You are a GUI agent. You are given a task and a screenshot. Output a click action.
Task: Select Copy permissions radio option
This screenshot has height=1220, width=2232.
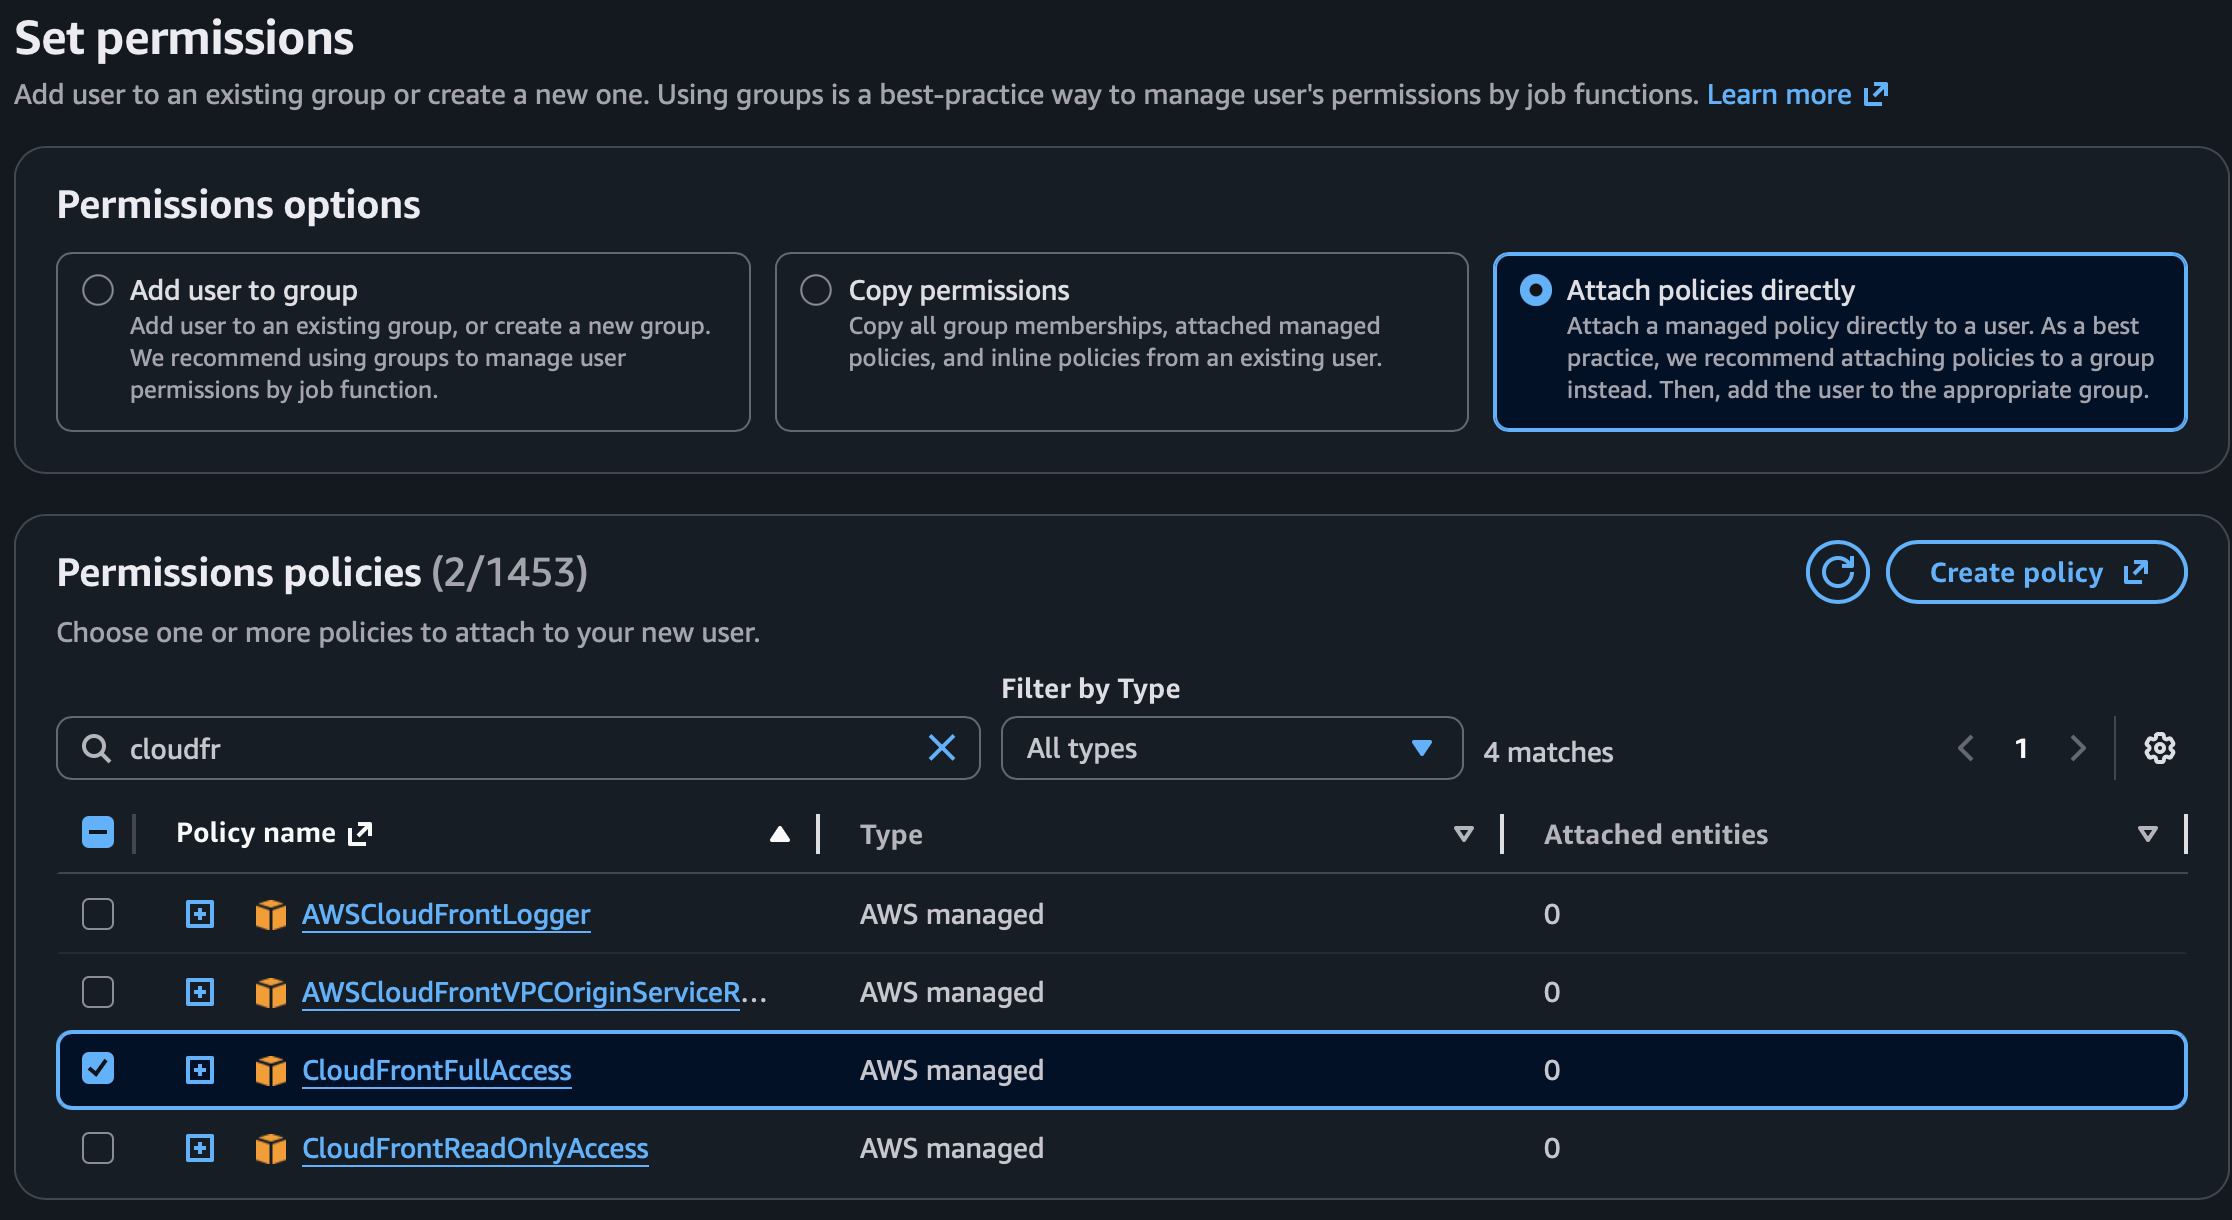816,290
